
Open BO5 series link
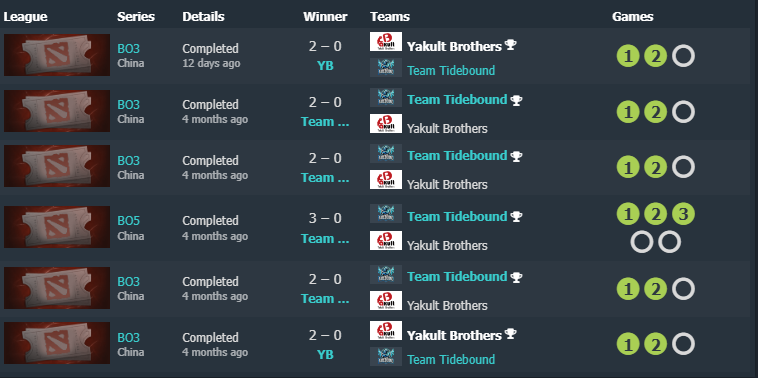click(x=129, y=221)
